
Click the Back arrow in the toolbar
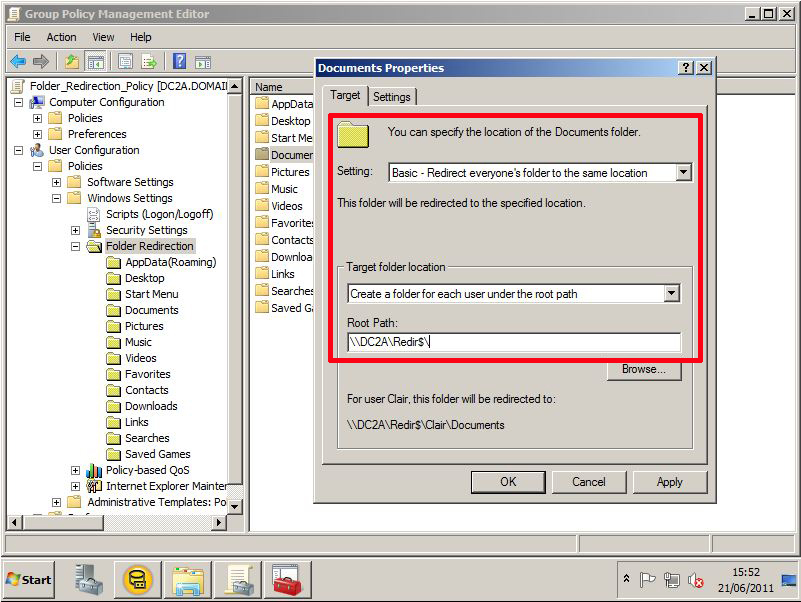18,62
